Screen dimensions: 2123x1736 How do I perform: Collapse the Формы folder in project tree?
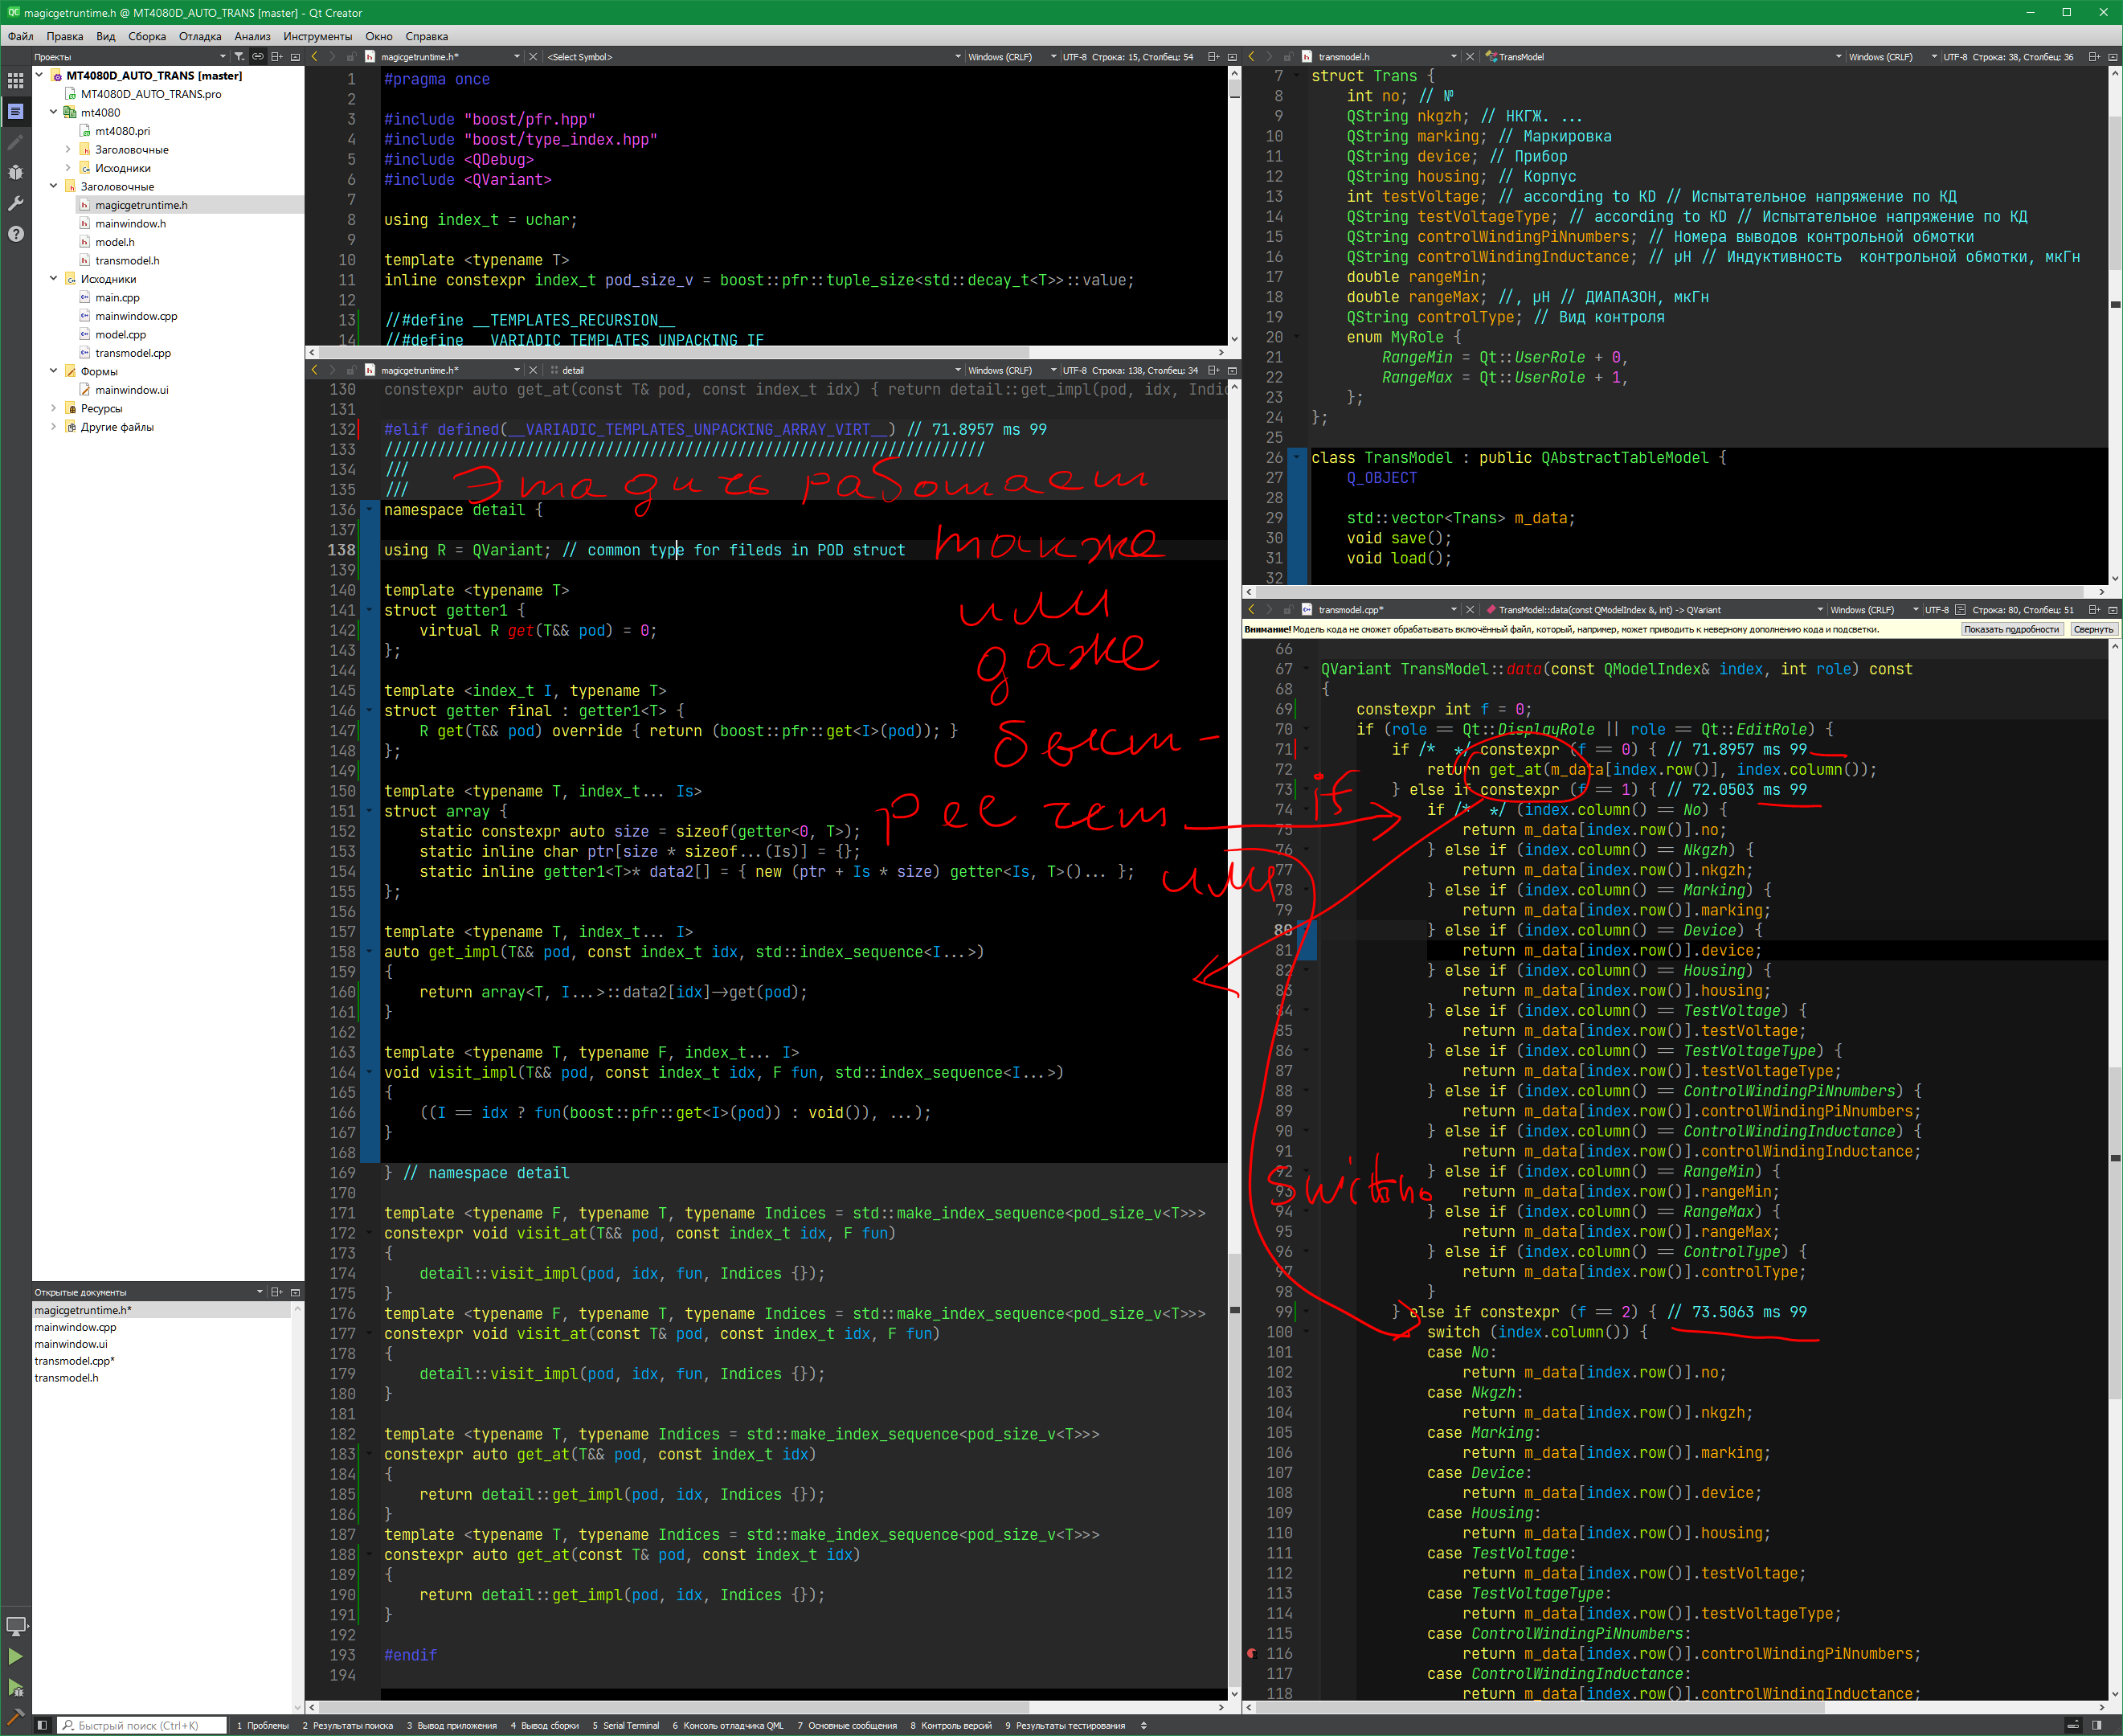pyautogui.click(x=54, y=371)
